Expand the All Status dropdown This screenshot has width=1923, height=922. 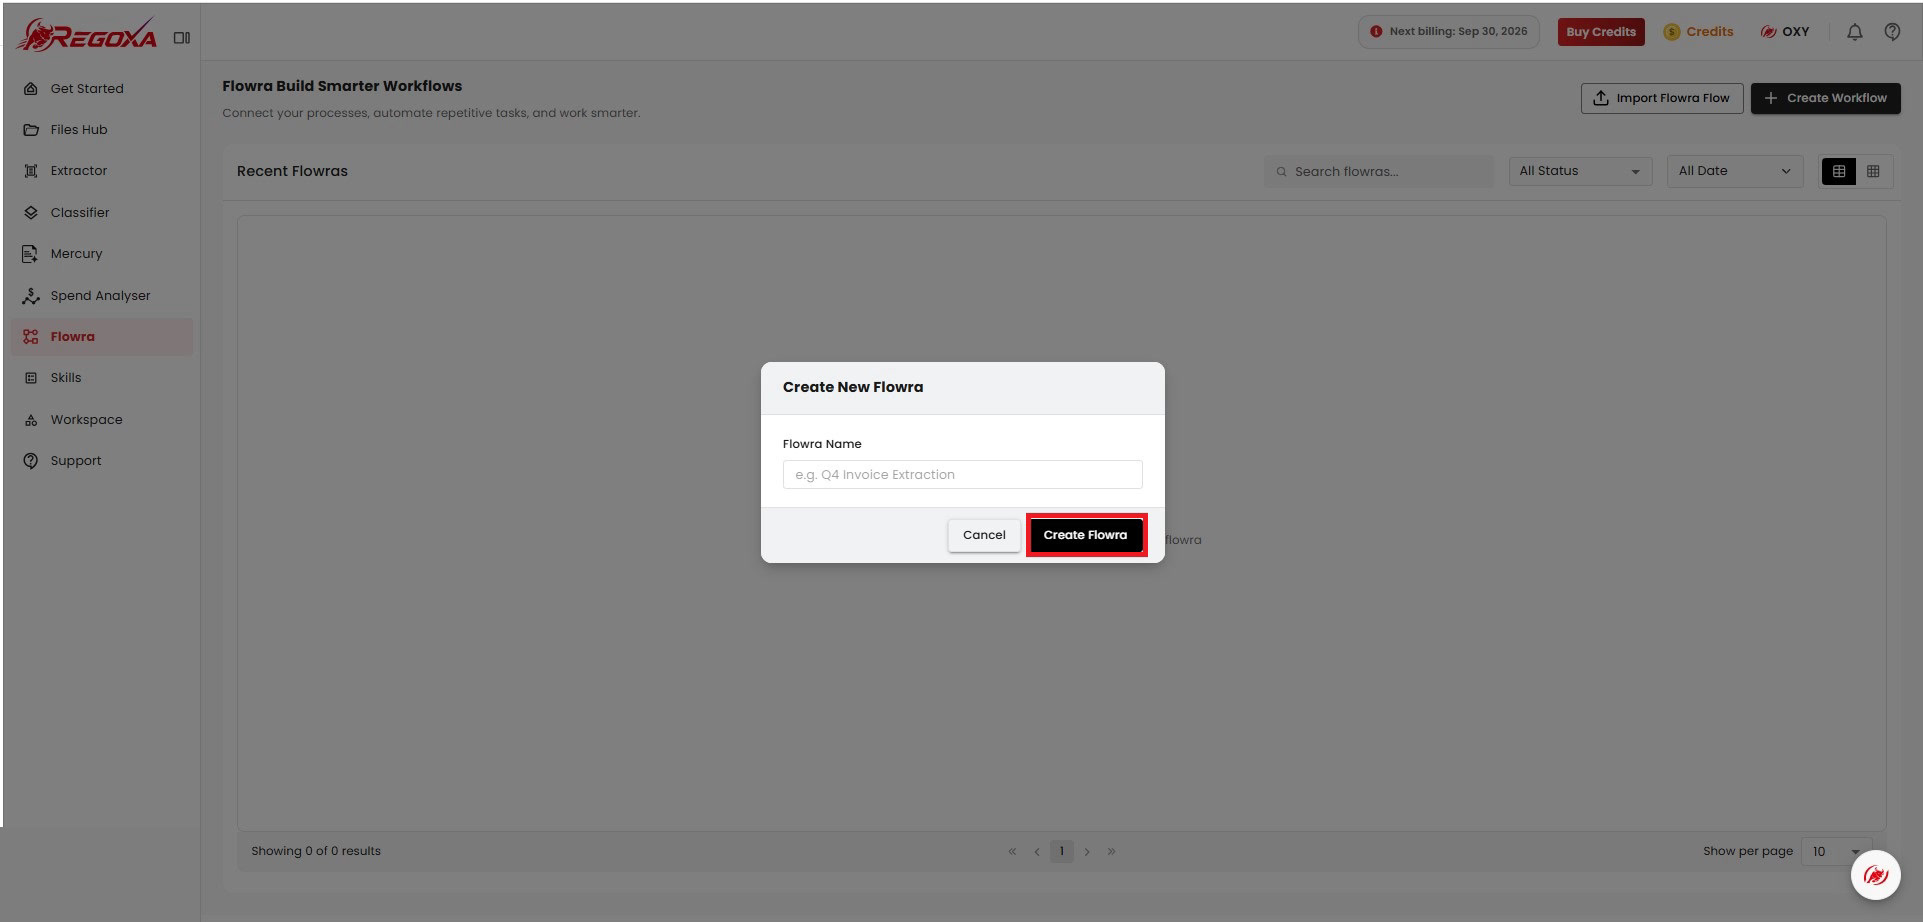click(1580, 171)
